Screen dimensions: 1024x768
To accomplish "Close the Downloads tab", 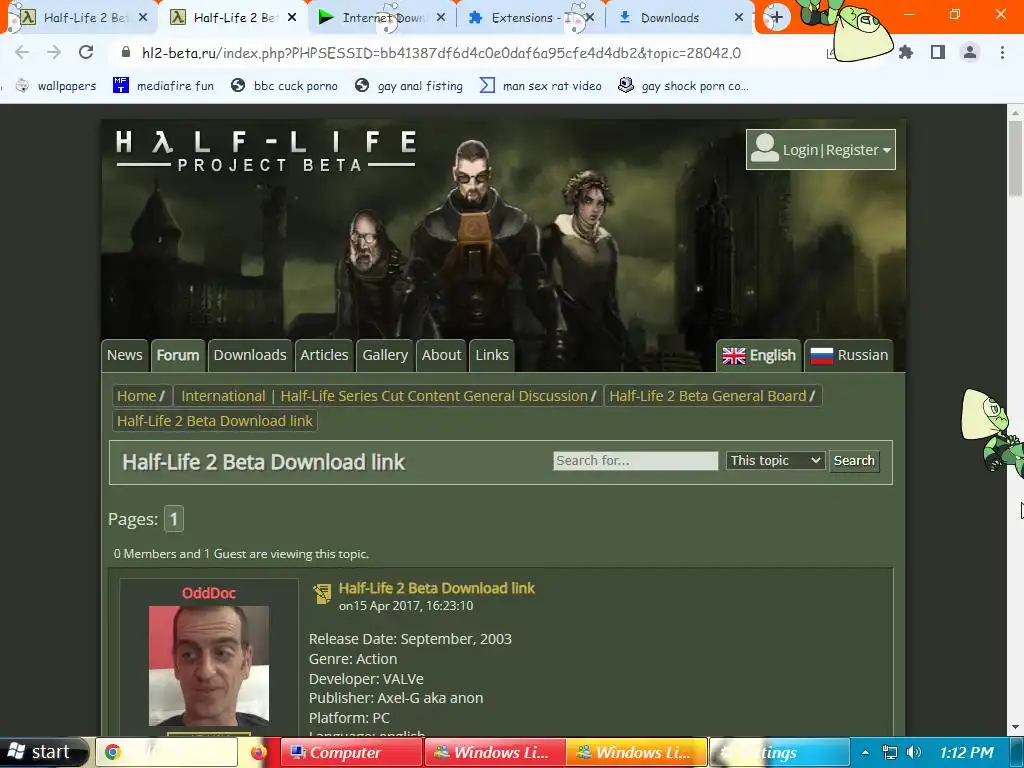I will (739, 18).
